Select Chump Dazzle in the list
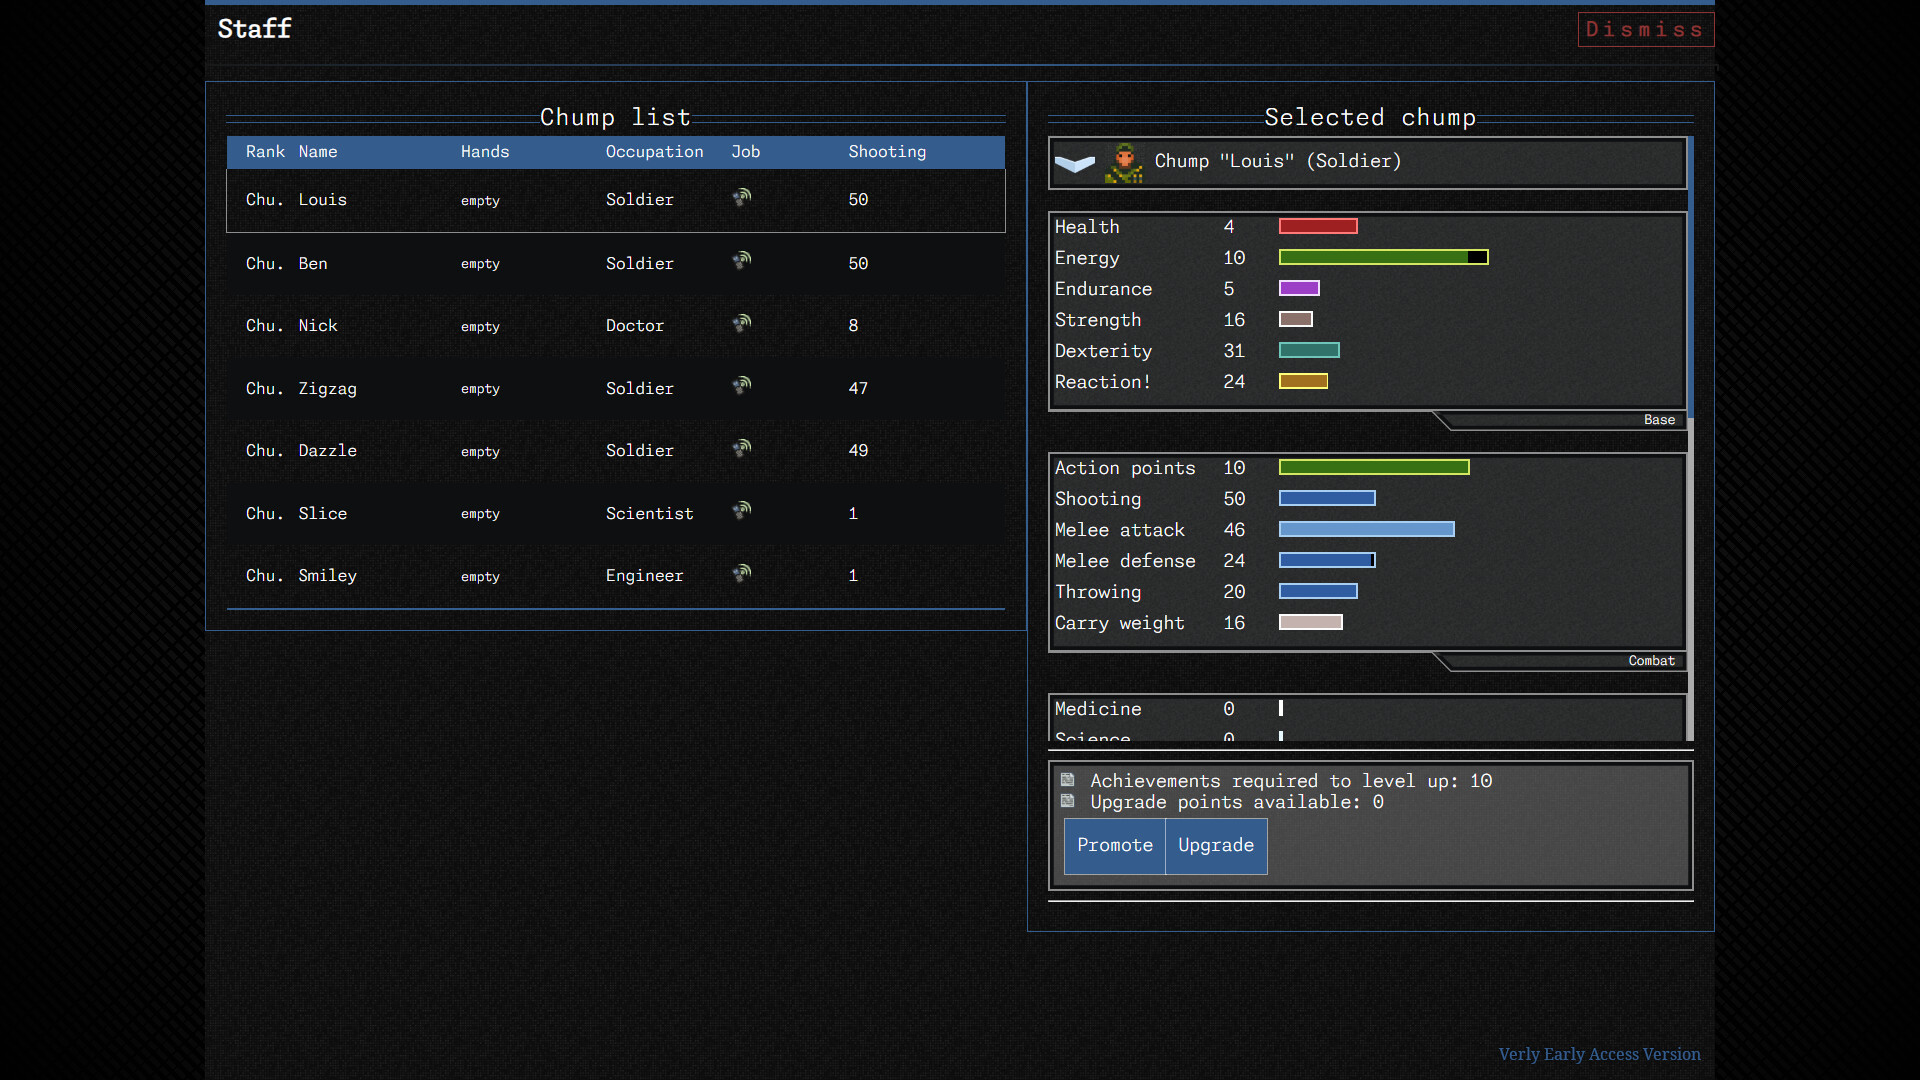 [327, 451]
